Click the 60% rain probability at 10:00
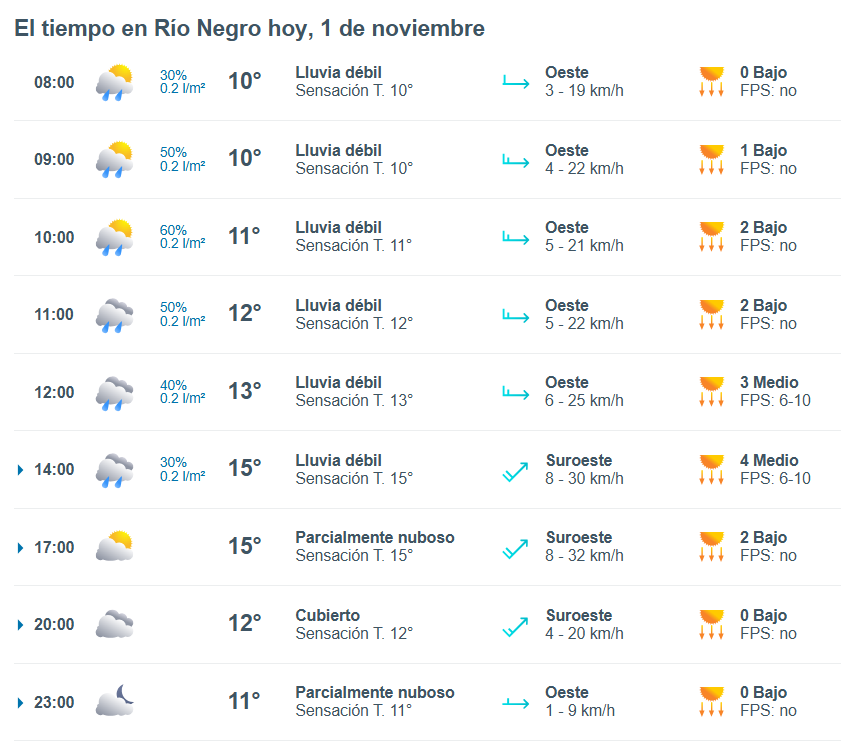 [173, 230]
